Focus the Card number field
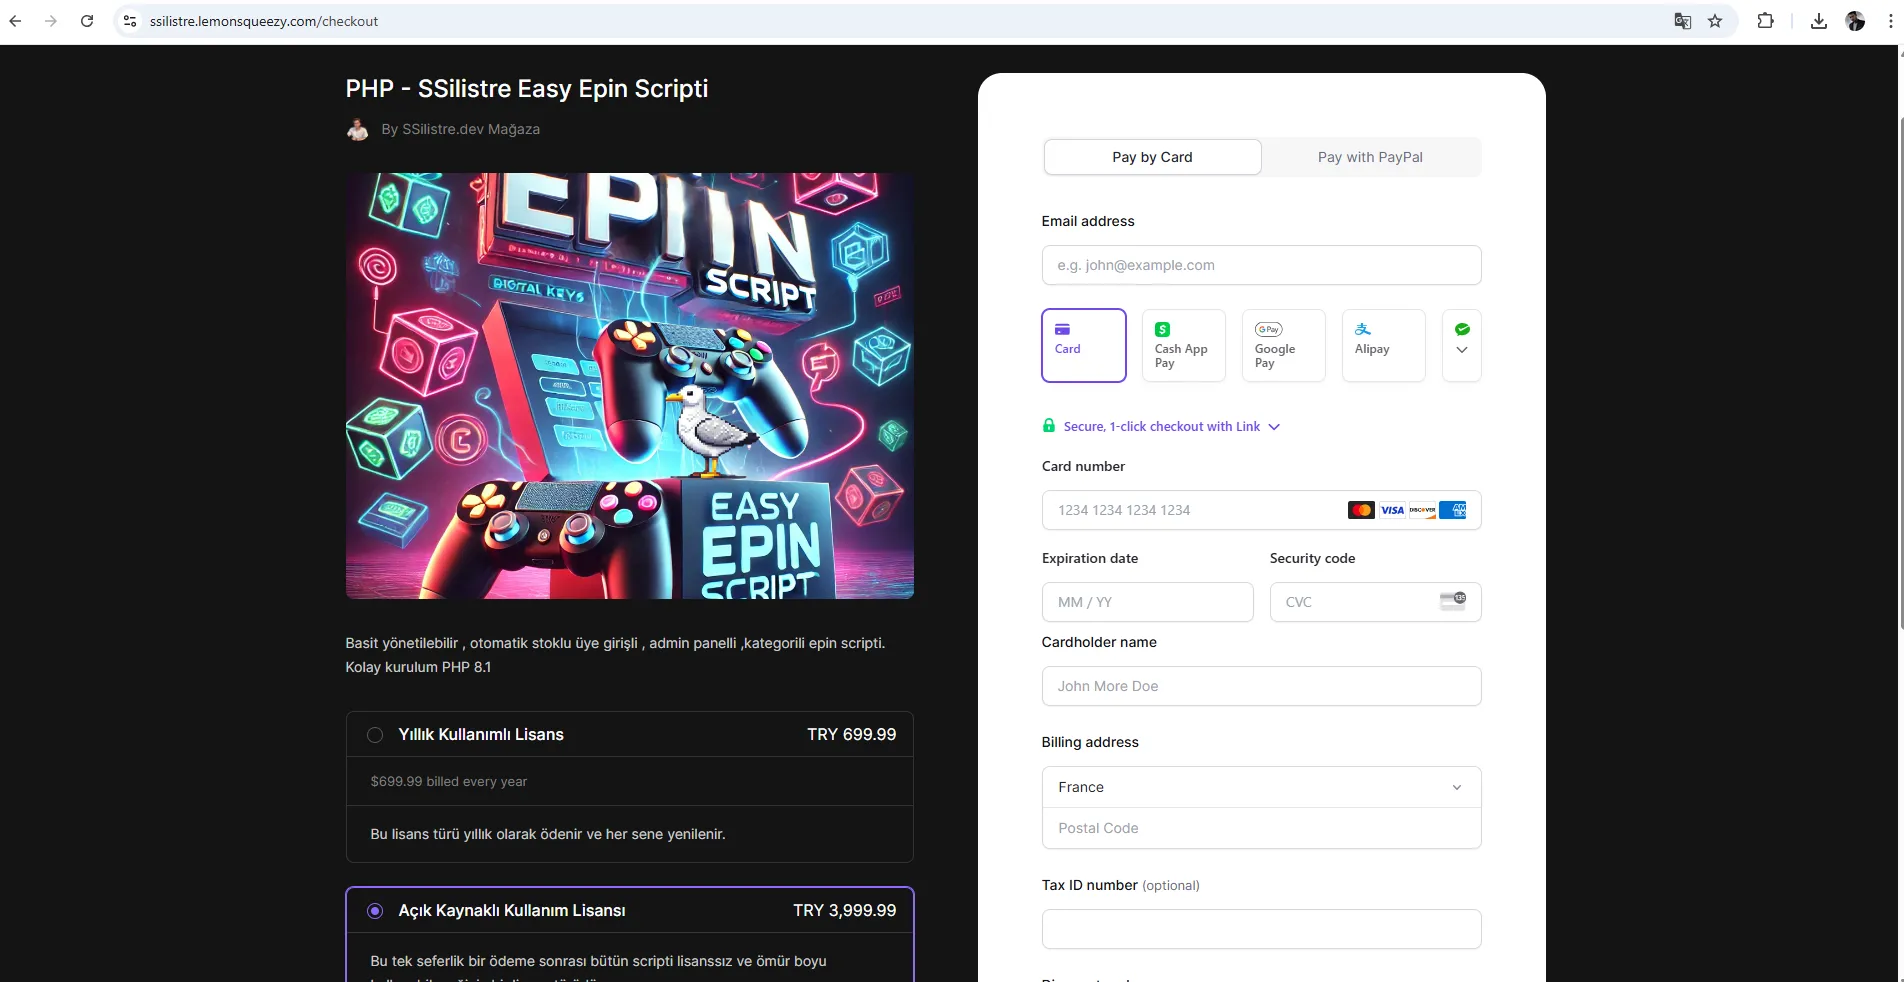Screen dimensions: 1904x982 (x=1261, y=510)
